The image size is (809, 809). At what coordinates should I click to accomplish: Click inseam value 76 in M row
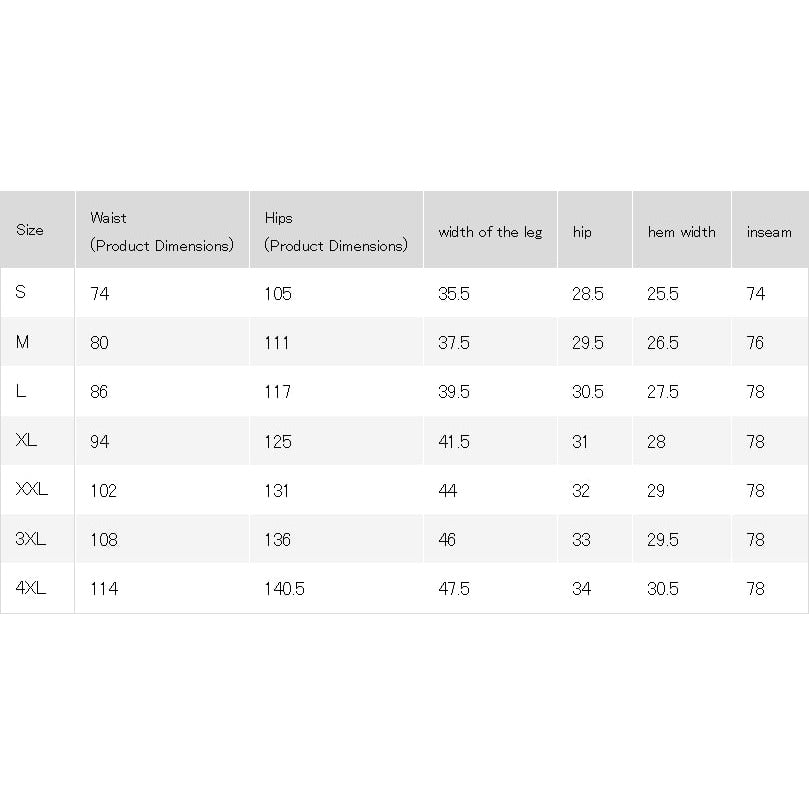coord(755,343)
